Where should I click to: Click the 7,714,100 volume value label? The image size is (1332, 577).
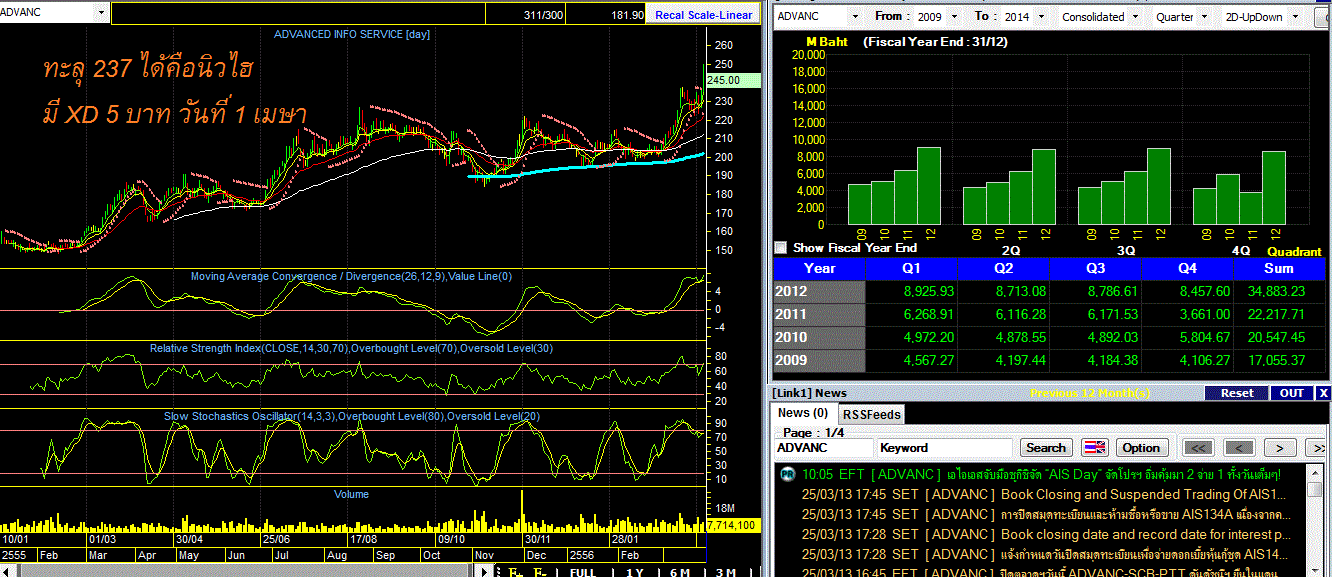(732, 525)
